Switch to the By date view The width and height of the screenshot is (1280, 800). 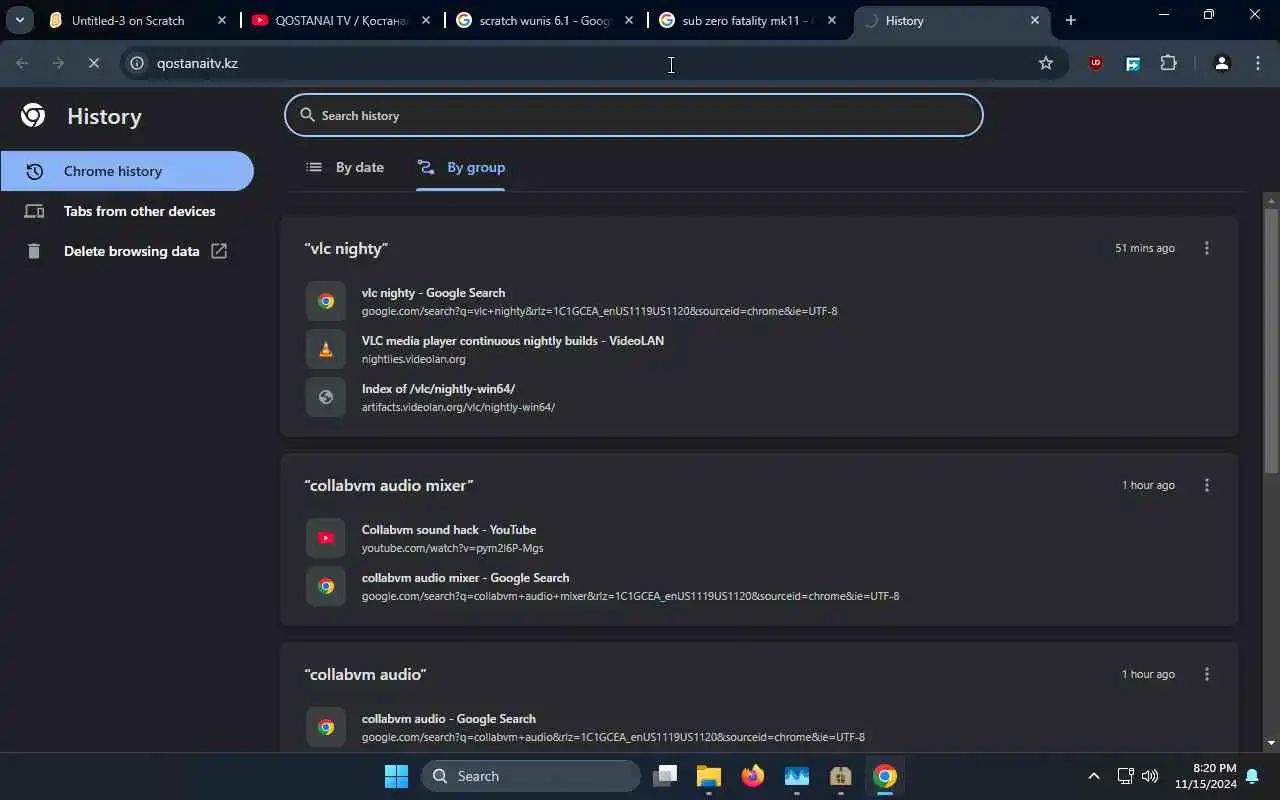(345, 167)
